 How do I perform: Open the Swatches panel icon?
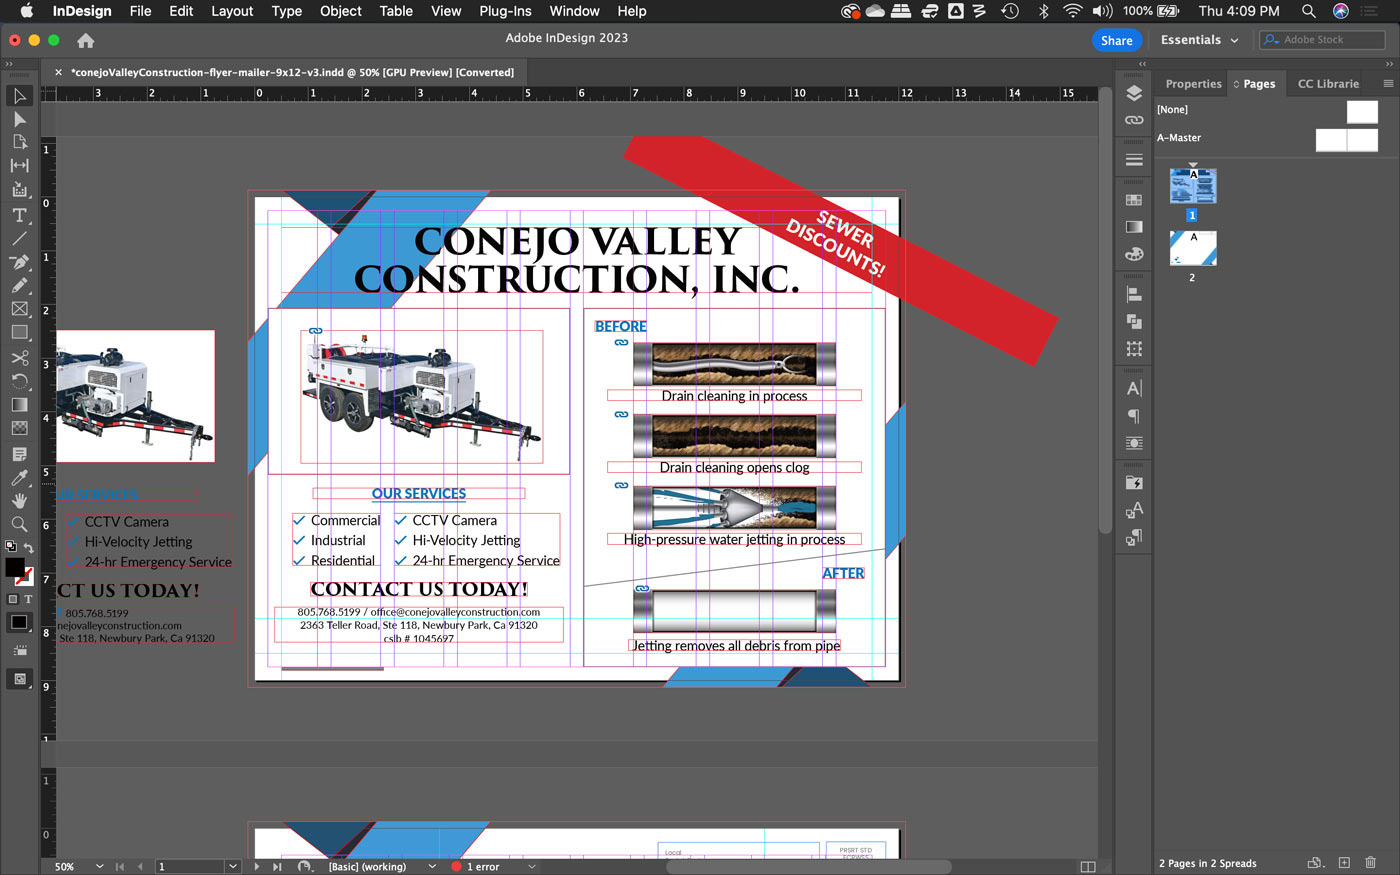point(1134,200)
